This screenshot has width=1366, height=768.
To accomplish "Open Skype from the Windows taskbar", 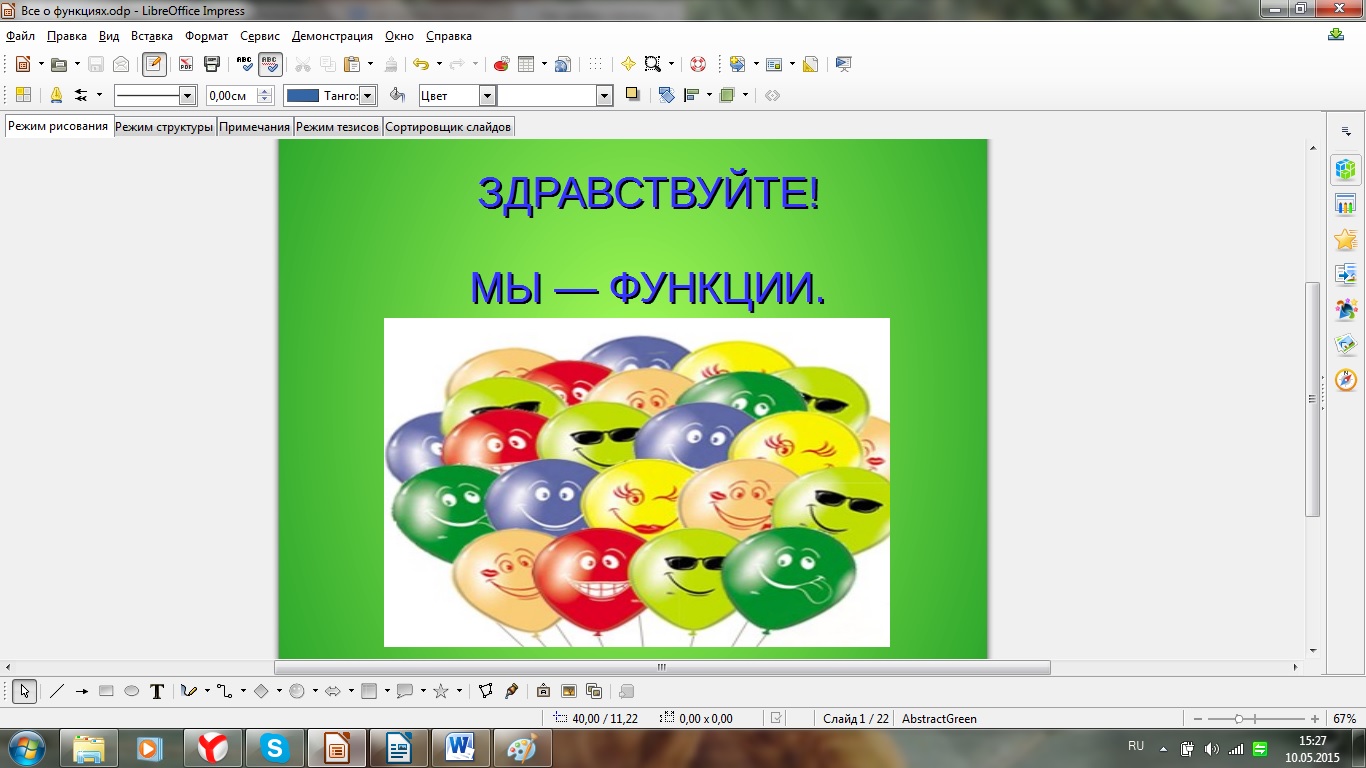I will pos(274,747).
